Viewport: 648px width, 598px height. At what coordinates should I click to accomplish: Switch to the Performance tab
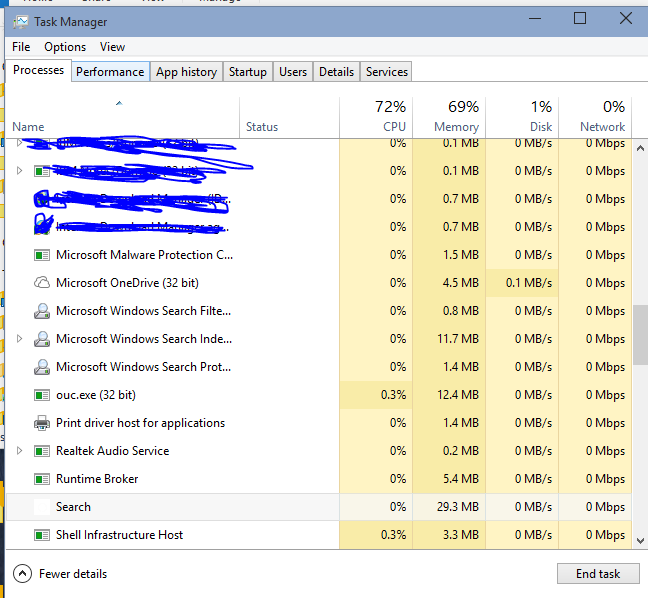tap(110, 72)
